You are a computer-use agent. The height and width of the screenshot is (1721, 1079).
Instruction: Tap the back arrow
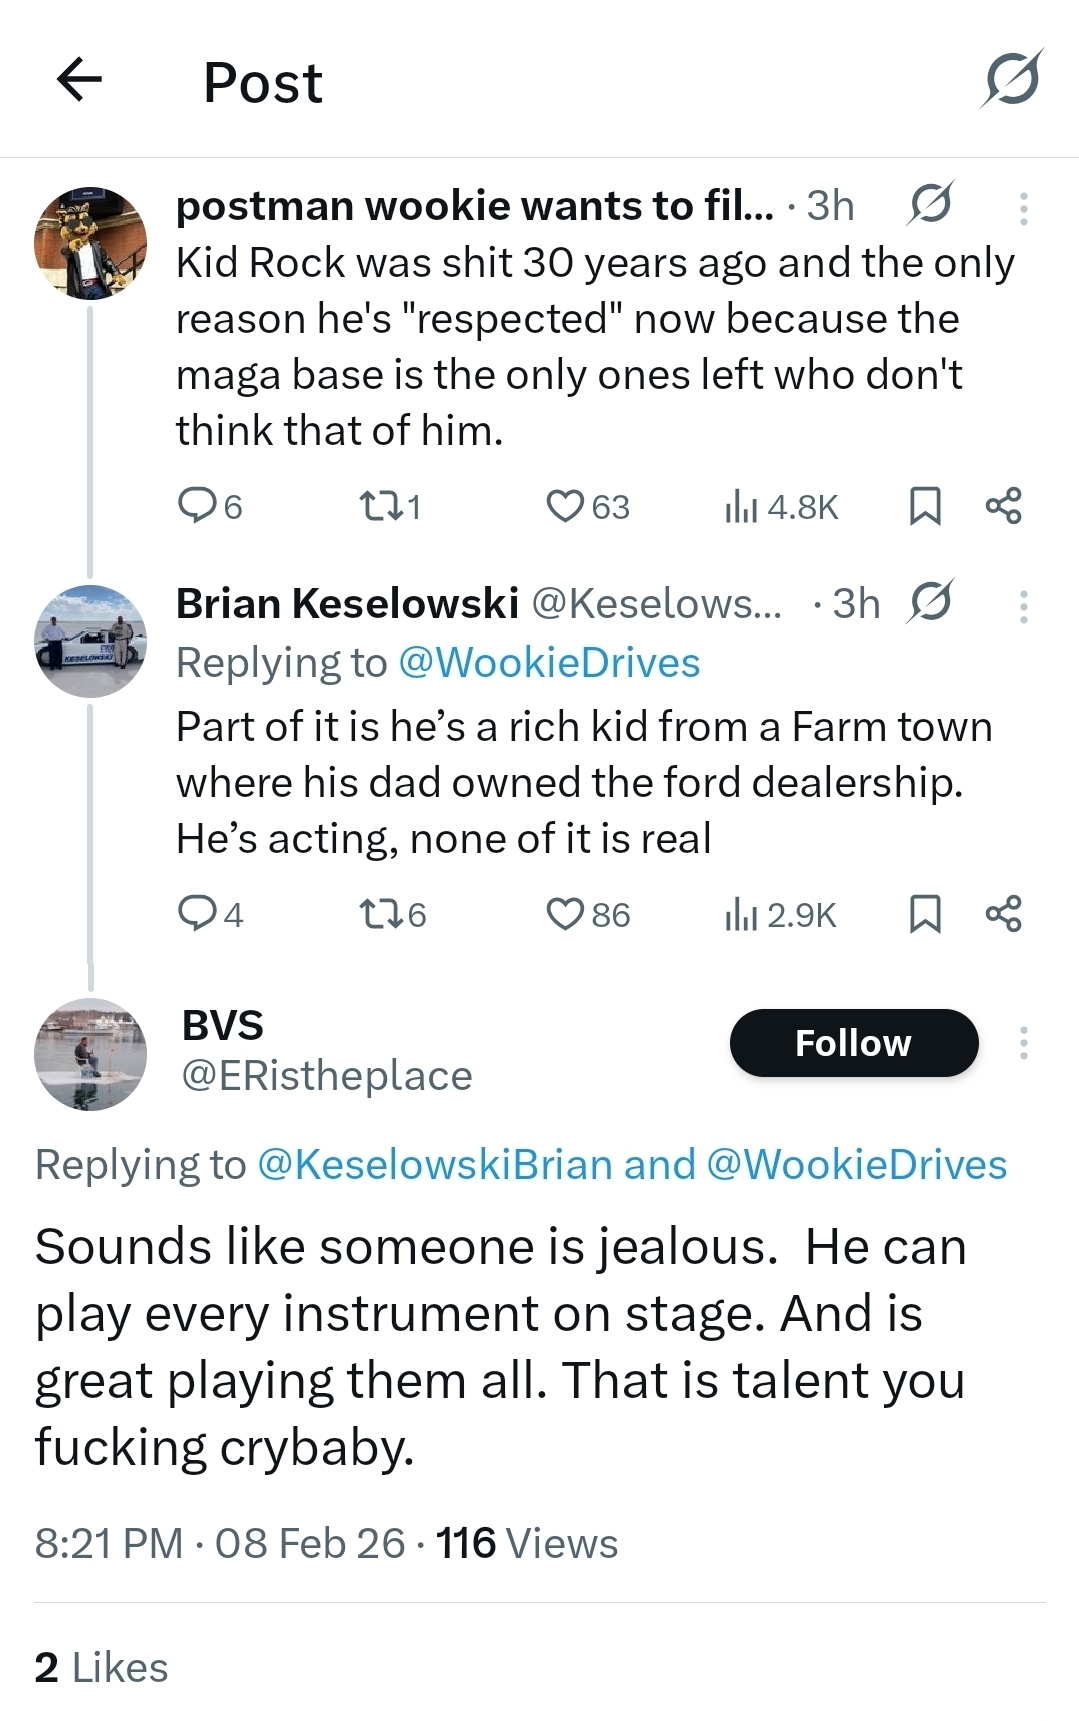pyautogui.click(x=80, y=80)
